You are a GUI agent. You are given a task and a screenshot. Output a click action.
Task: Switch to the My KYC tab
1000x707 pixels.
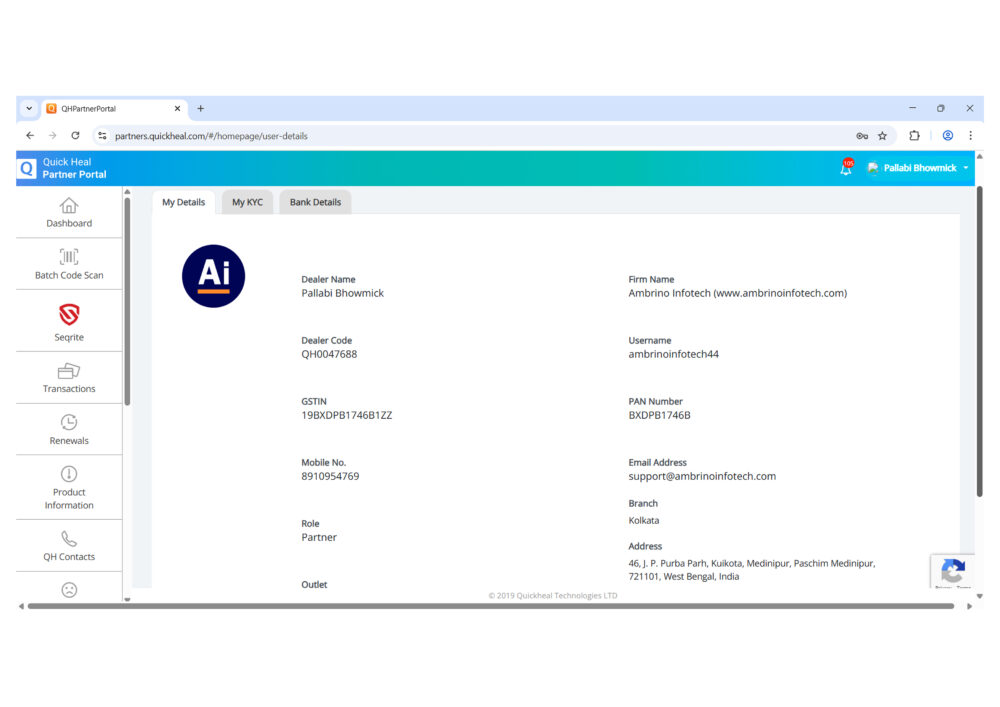[247, 202]
